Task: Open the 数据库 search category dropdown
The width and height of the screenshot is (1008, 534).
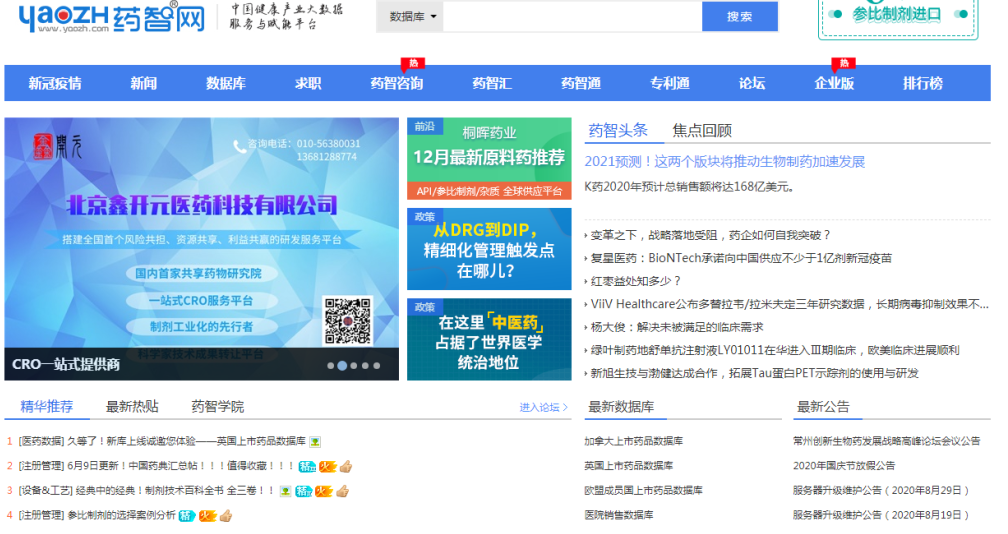Action: click(412, 17)
